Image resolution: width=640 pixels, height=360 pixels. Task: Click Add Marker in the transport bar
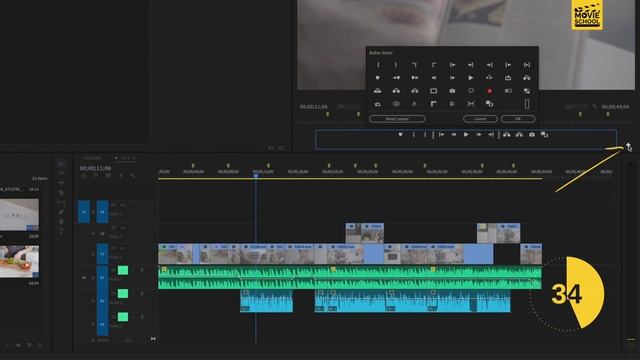(400, 135)
